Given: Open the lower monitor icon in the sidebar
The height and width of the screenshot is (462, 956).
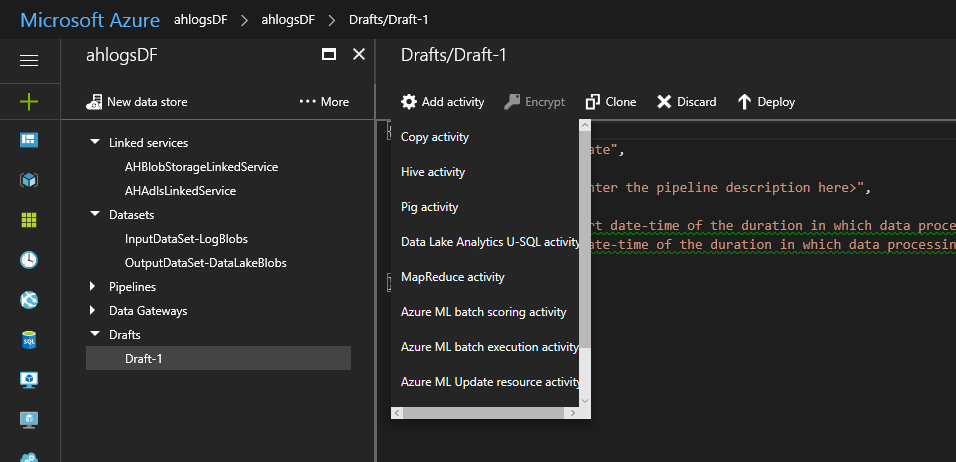Looking at the screenshot, I should click(x=29, y=419).
